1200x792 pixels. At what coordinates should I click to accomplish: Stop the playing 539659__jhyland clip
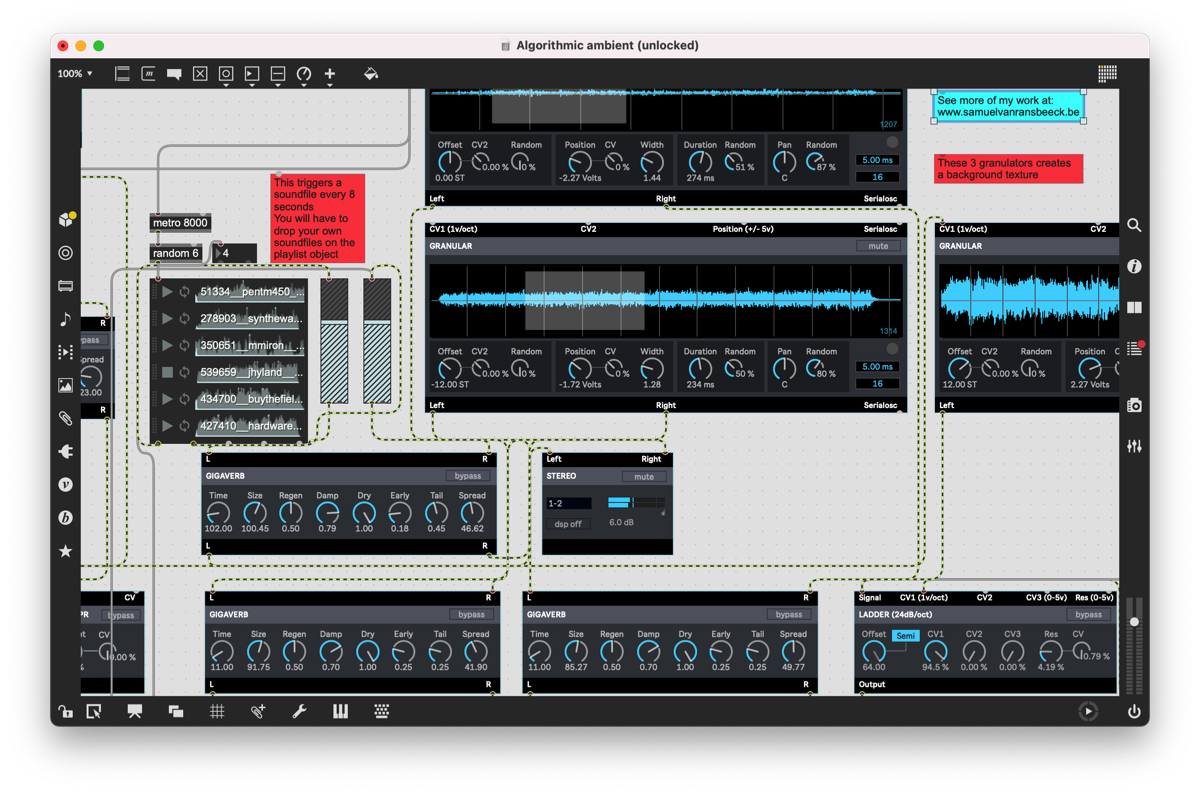(167, 372)
